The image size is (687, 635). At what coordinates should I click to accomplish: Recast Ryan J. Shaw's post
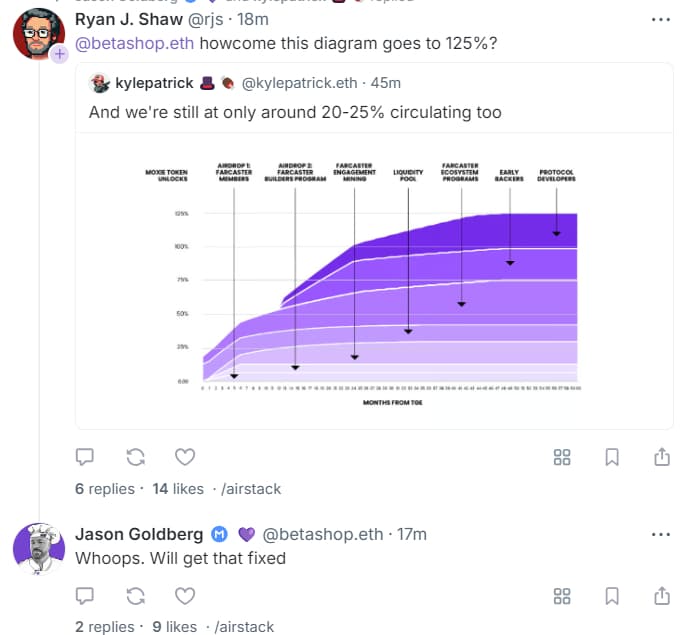pyautogui.click(x=136, y=457)
